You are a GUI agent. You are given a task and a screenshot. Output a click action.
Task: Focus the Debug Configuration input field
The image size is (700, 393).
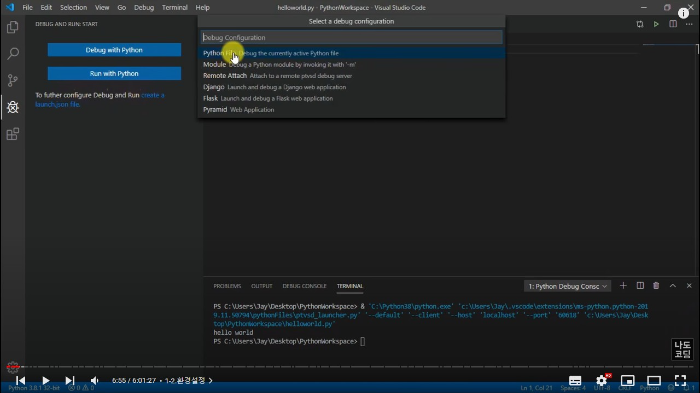pos(352,38)
